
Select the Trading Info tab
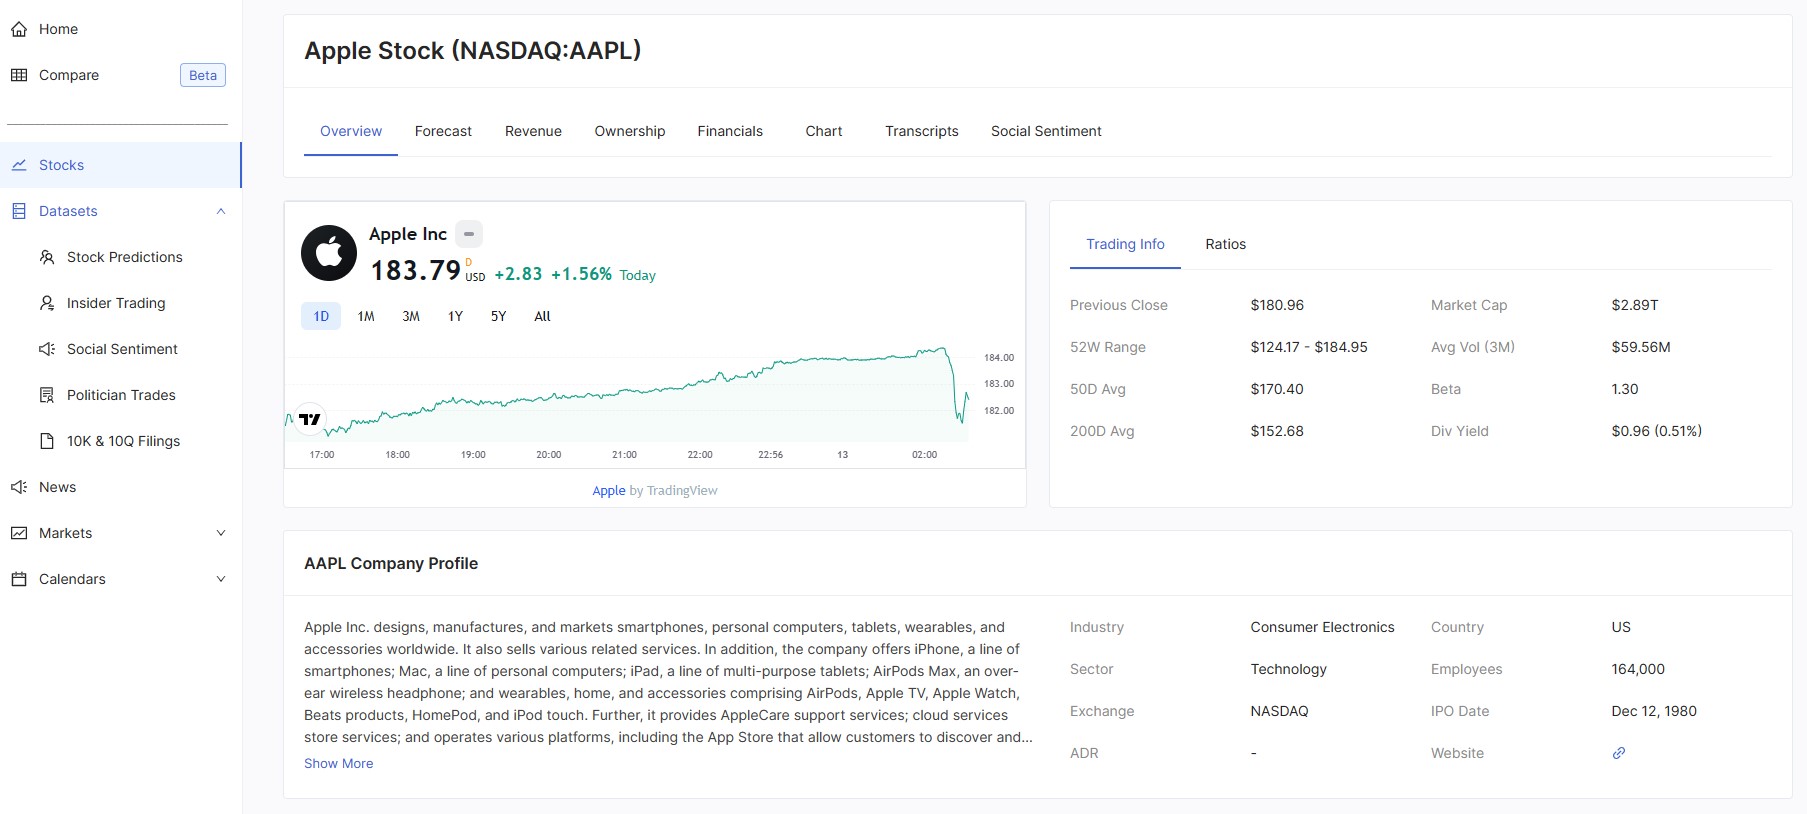click(1125, 244)
